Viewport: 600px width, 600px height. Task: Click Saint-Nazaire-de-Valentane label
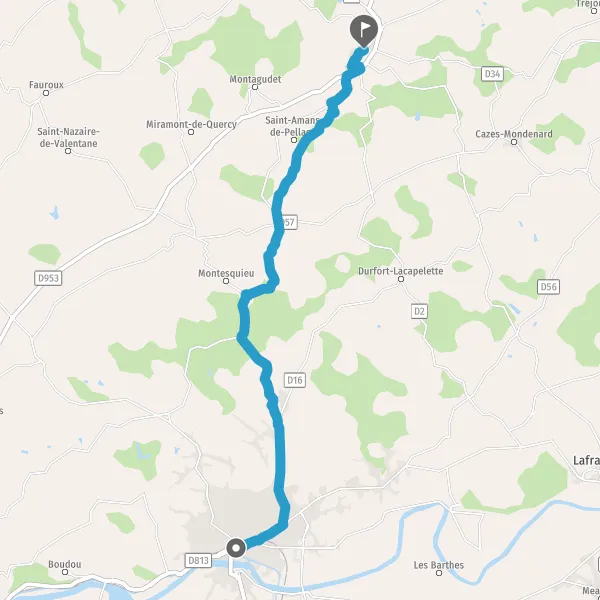pyautogui.click(x=68, y=137)
